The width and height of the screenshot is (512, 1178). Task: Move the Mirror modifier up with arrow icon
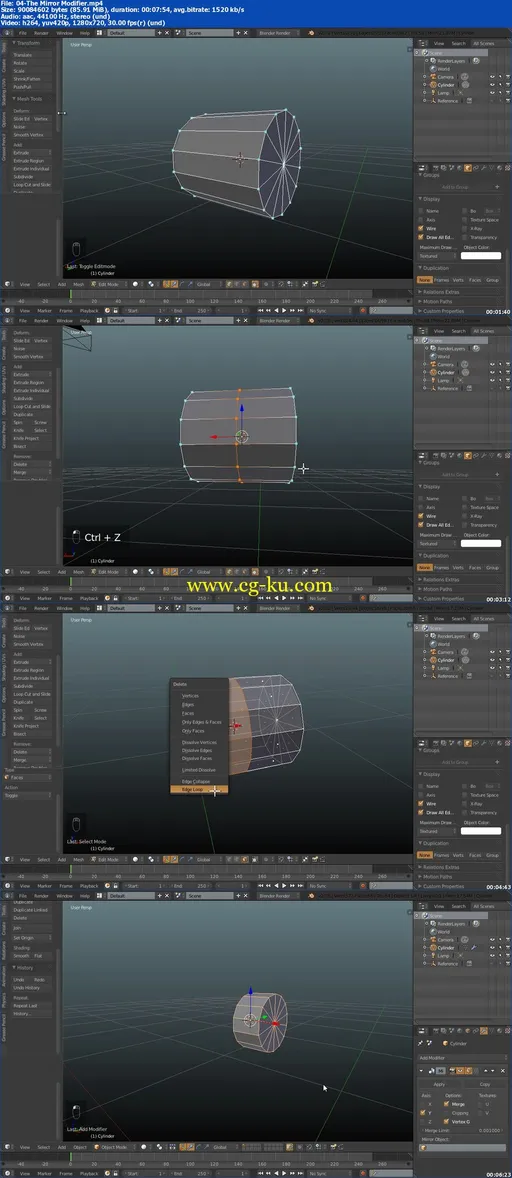point(486,1071)
